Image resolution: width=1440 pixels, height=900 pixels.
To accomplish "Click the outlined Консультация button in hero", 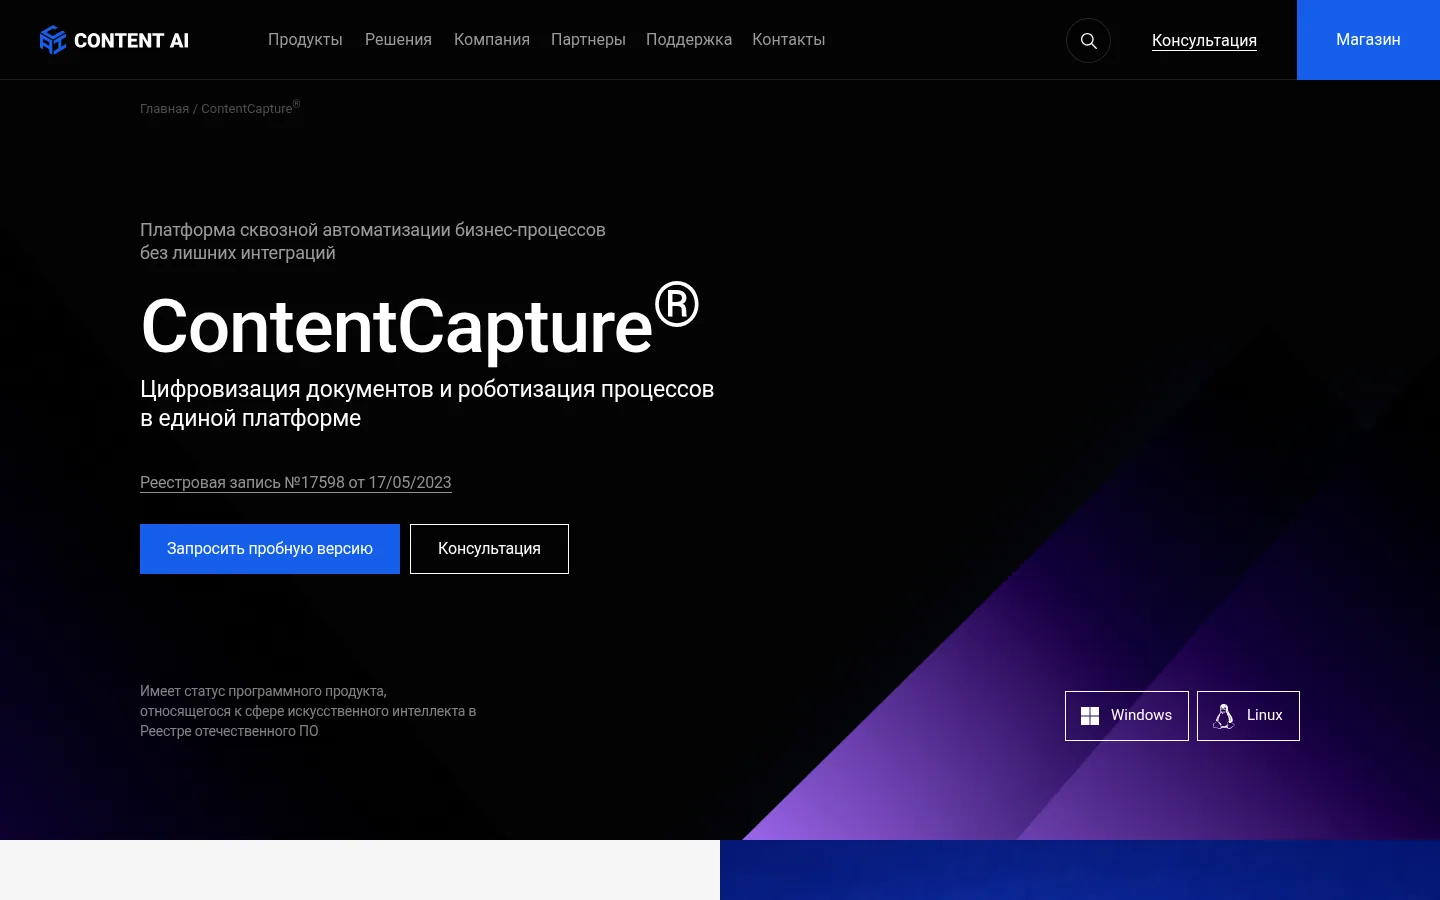I will click(x=489, y=549).
